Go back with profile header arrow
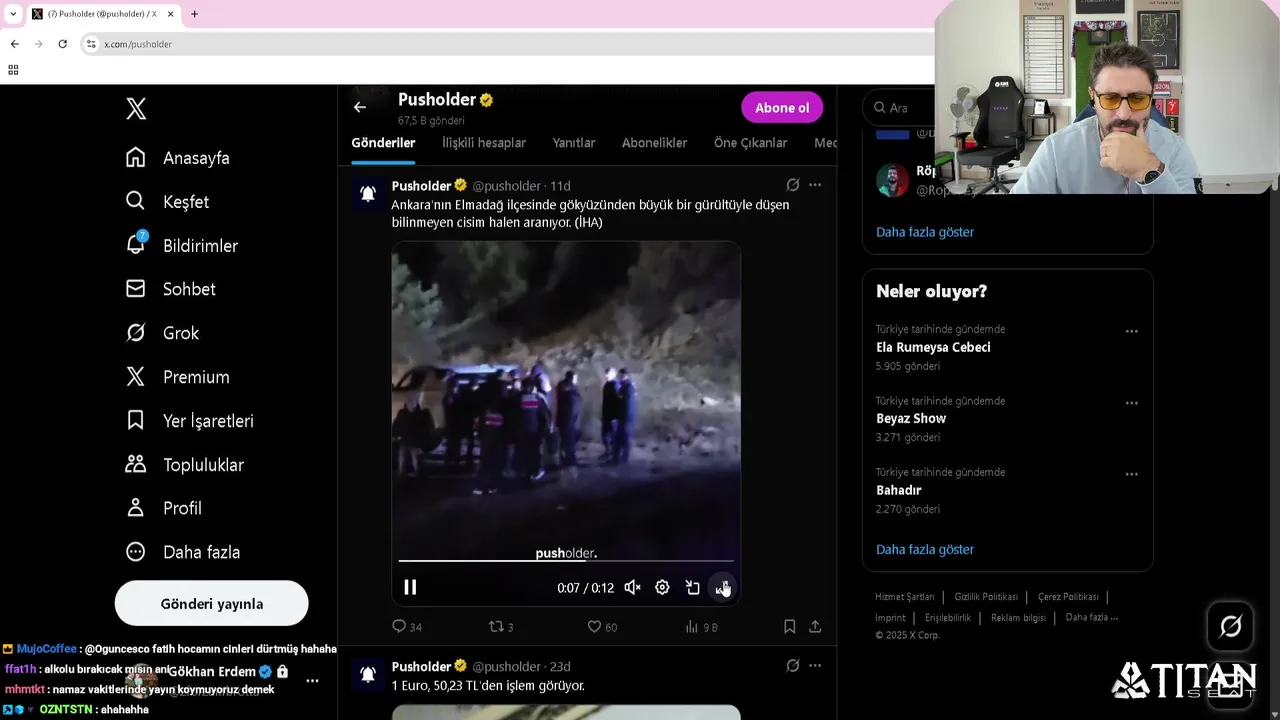1280x720 pixels. [360, 107]
